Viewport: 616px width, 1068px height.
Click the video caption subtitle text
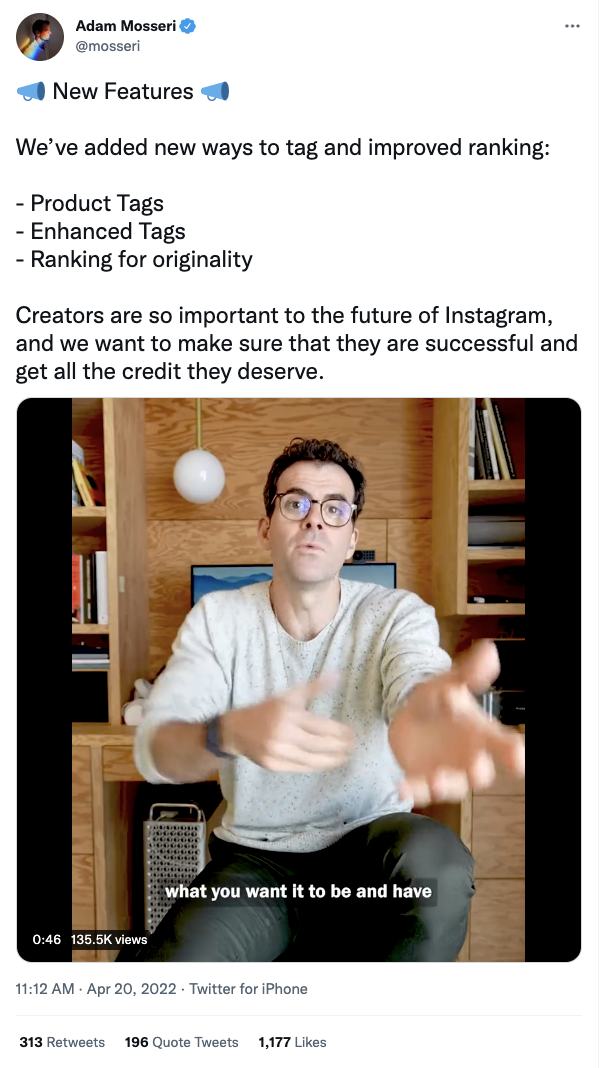tap(298, 891)
